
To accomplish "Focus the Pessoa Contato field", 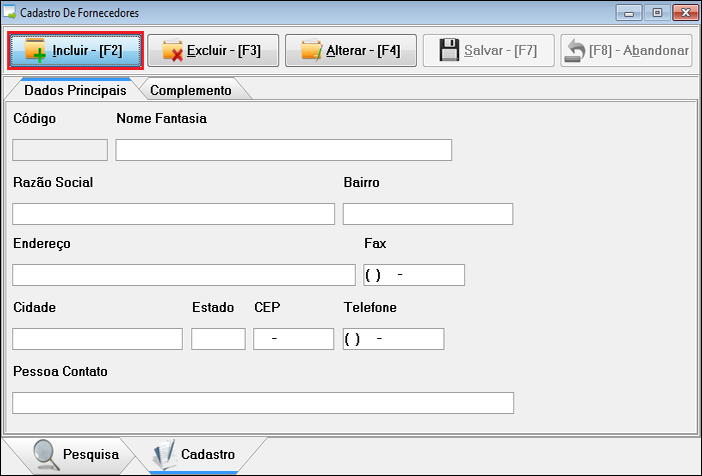I will (x=262, y=403).
